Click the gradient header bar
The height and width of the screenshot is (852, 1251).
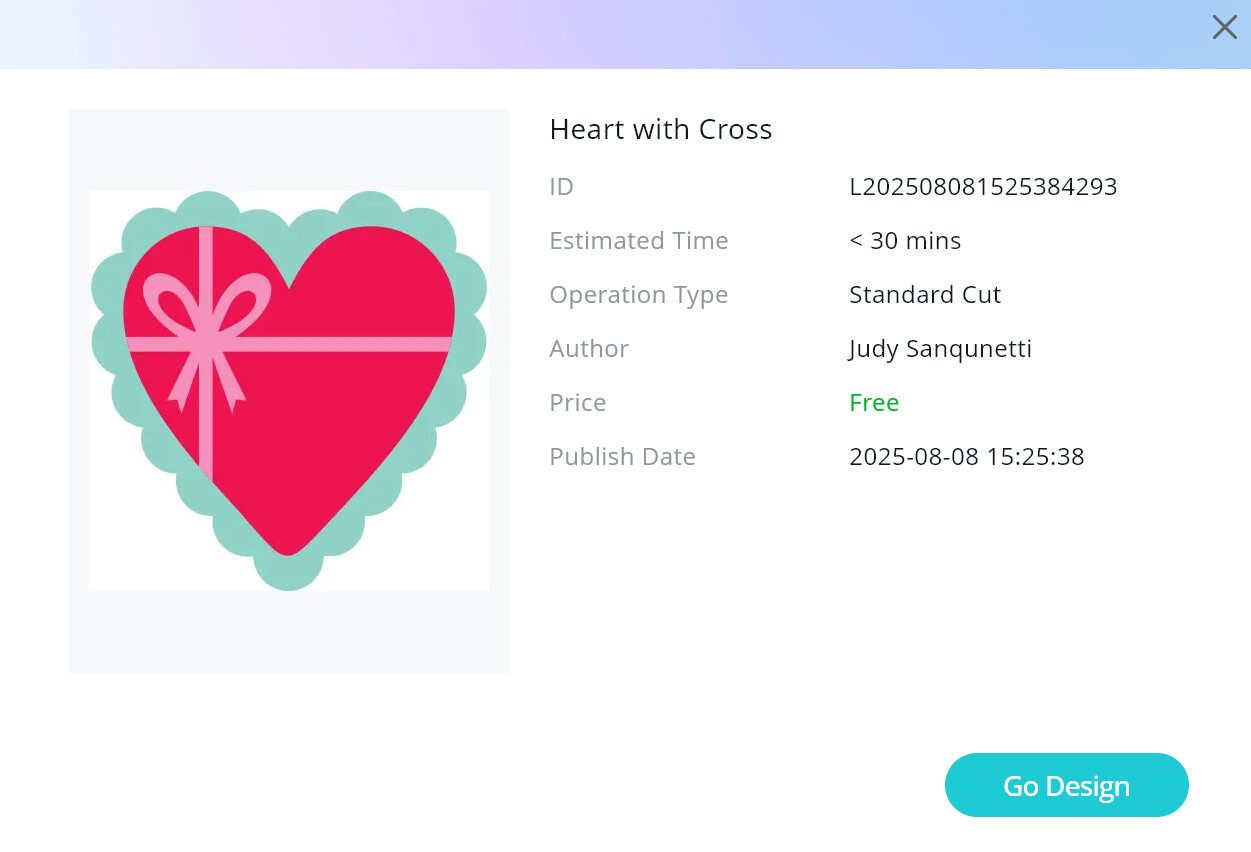600,34
